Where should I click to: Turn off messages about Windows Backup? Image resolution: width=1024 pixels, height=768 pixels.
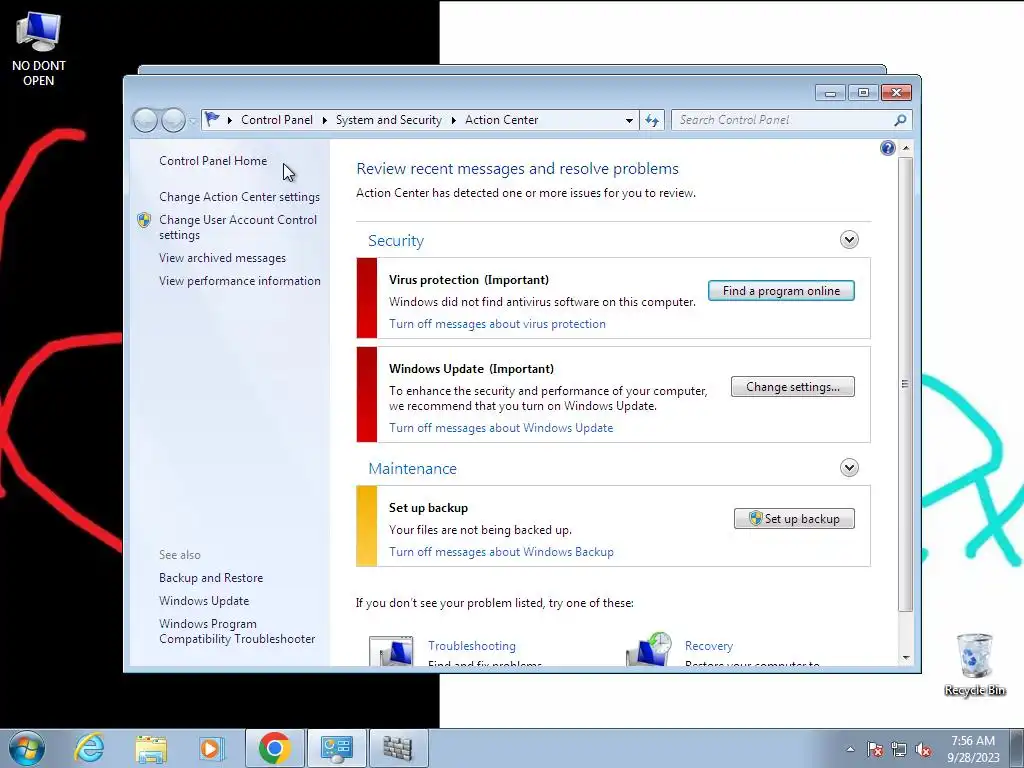coord(501,552)
